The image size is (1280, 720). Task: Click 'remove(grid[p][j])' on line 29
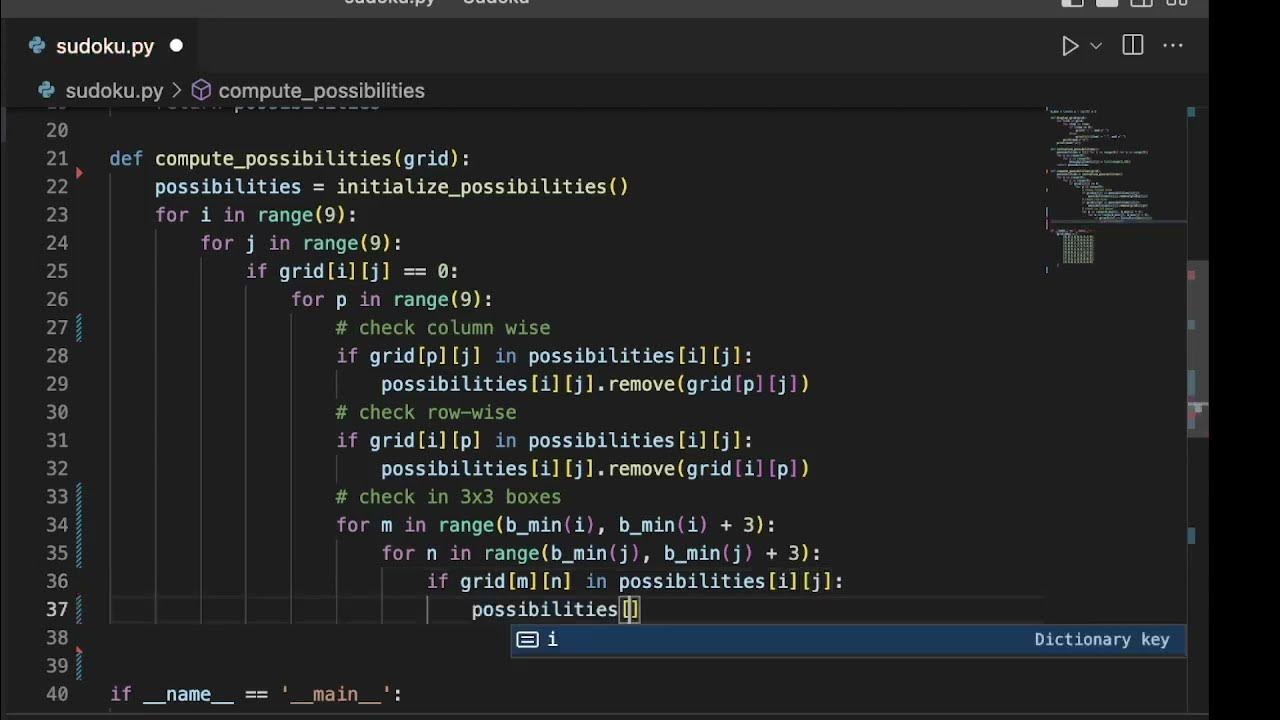point(708,384)
